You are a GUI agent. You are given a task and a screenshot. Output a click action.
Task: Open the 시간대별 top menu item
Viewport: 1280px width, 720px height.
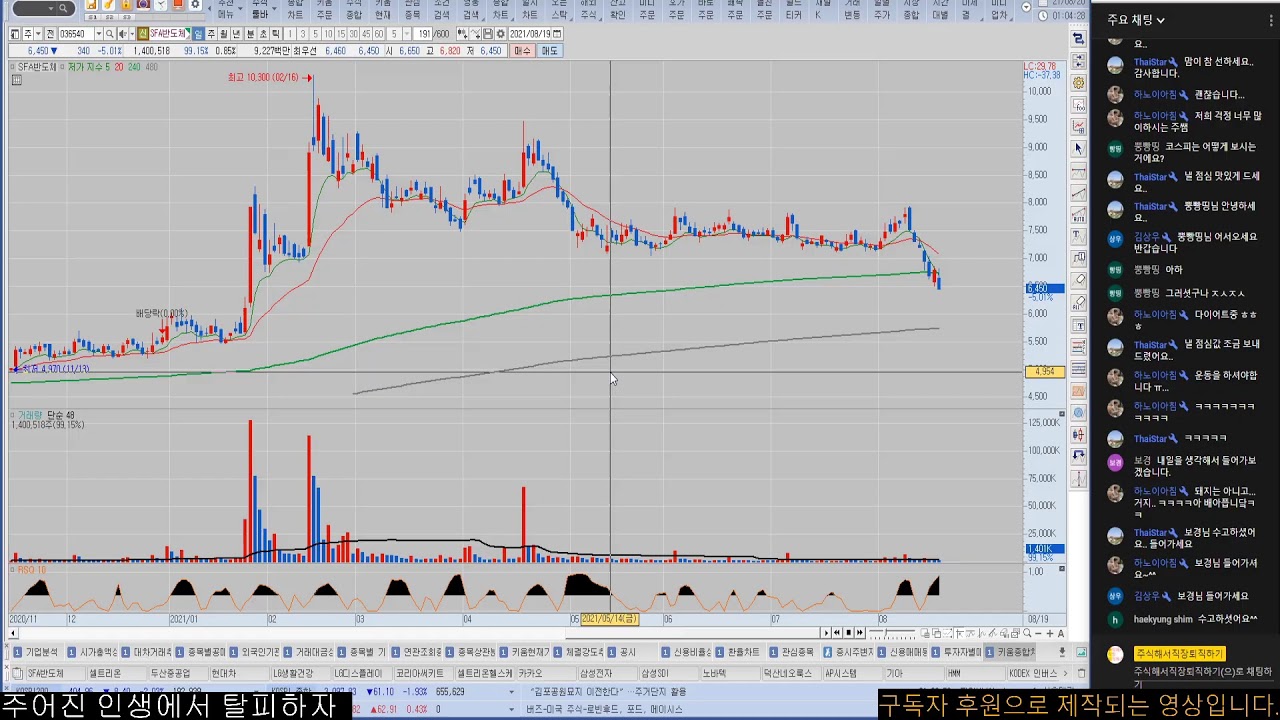[940, 10]
